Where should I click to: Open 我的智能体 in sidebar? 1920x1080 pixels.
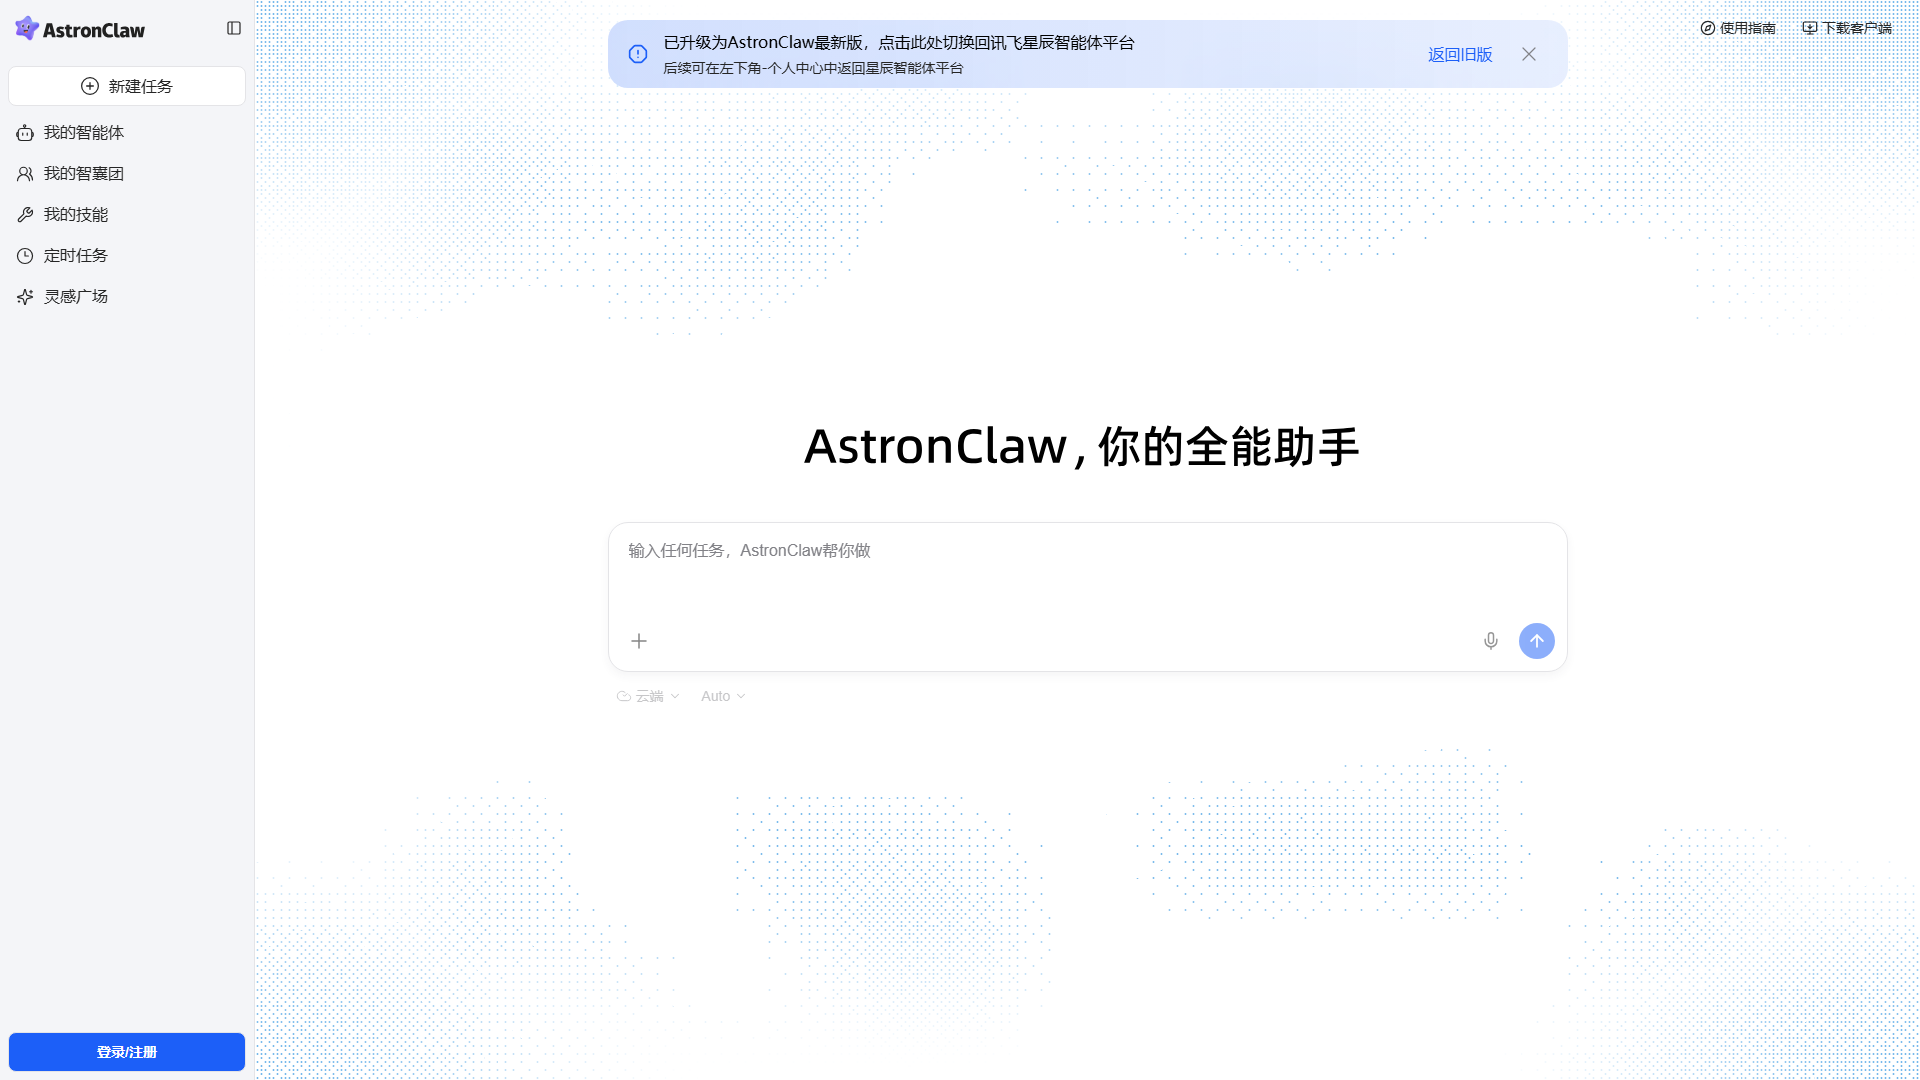click(x=127, y=133)
